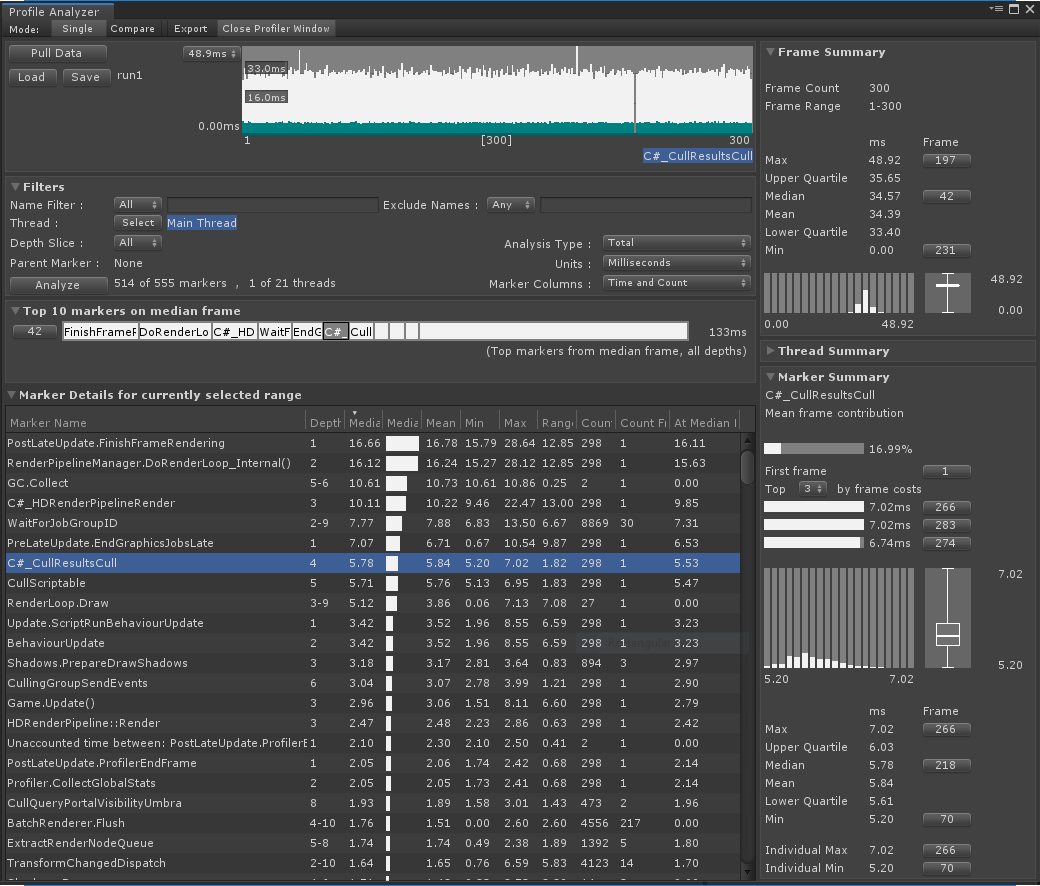The image size is (1040, 886).
Task: Change Units using the Milliseconds dropdown
Action: pos(675,263)
